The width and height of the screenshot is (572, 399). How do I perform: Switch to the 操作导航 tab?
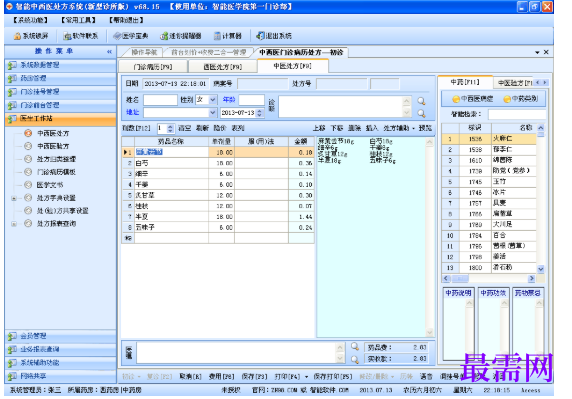point(144,53)
